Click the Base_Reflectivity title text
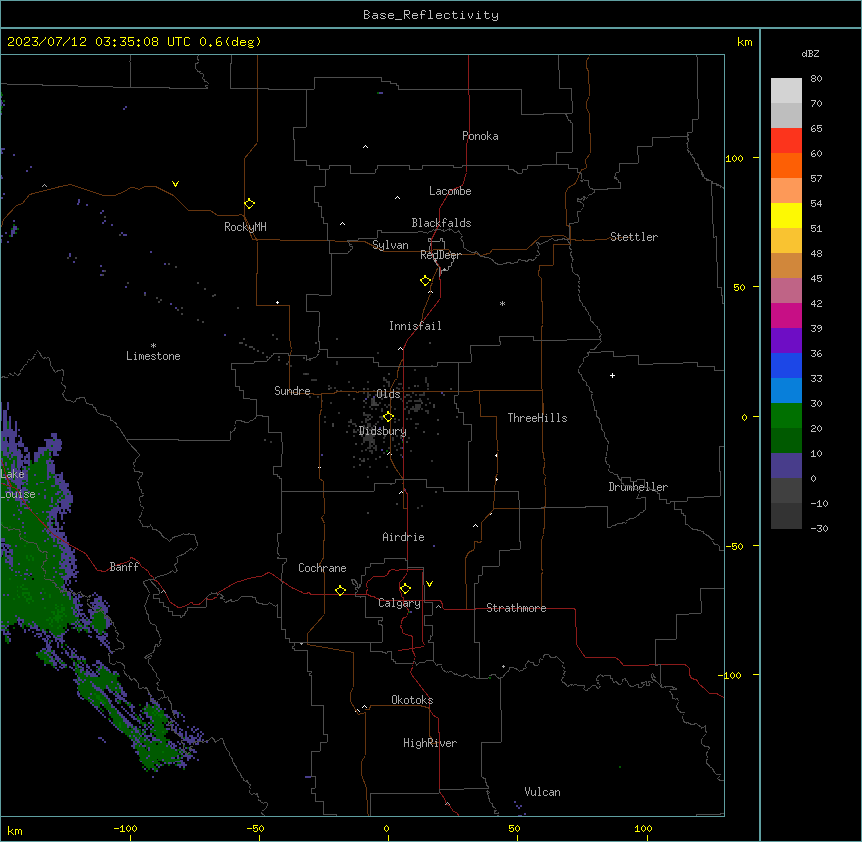The height and width of the screenshot is (842, 862). coord(431,15)
